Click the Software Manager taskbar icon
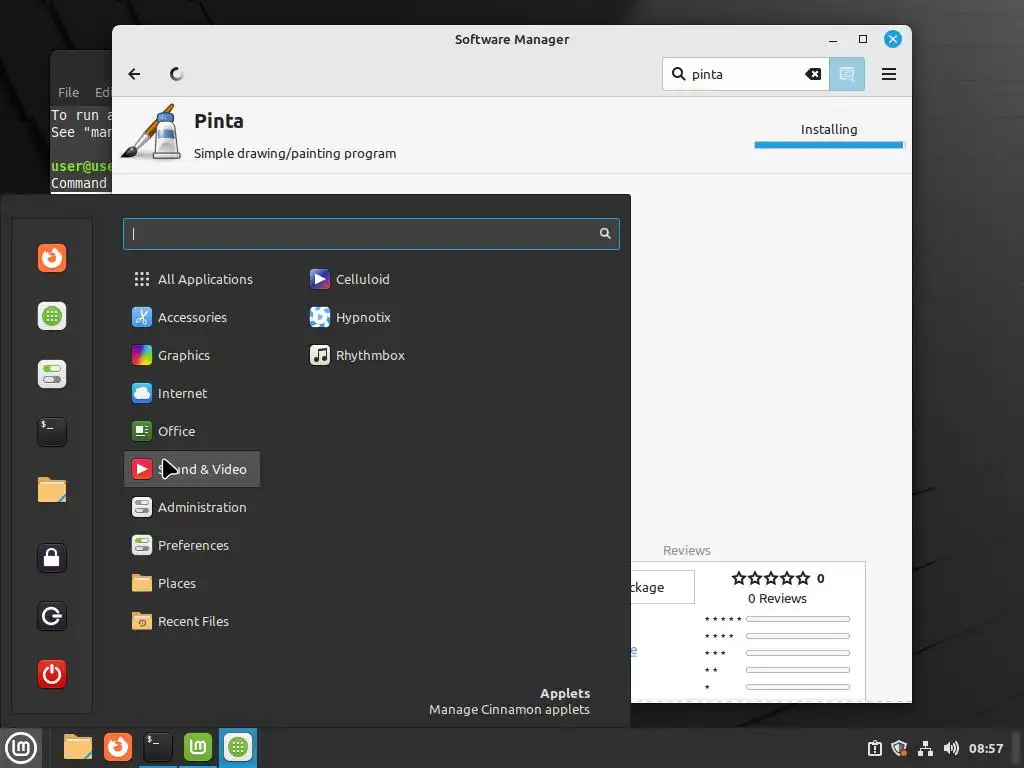 point(238,747)
